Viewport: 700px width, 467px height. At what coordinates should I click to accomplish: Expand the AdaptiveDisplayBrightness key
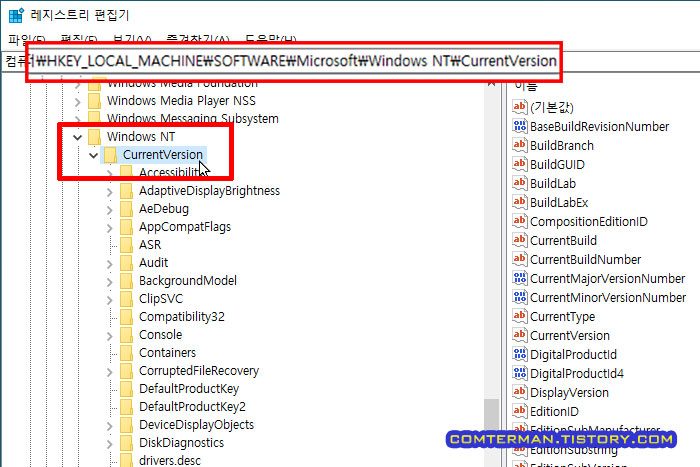[110, 192]
